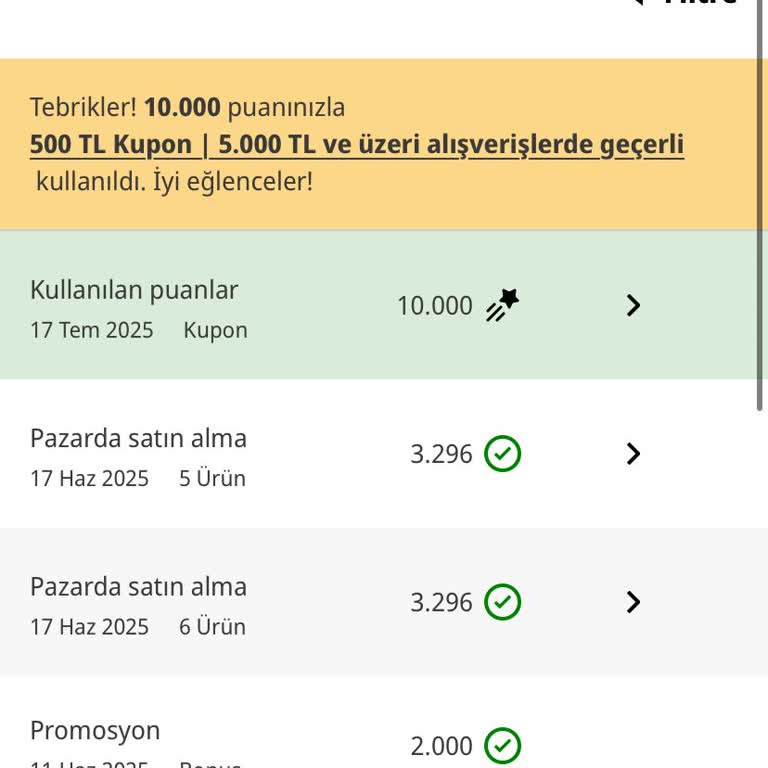Select the Kullanılan puanlar row title
This screenshot has width=768, height=768.
click(134, 290)
